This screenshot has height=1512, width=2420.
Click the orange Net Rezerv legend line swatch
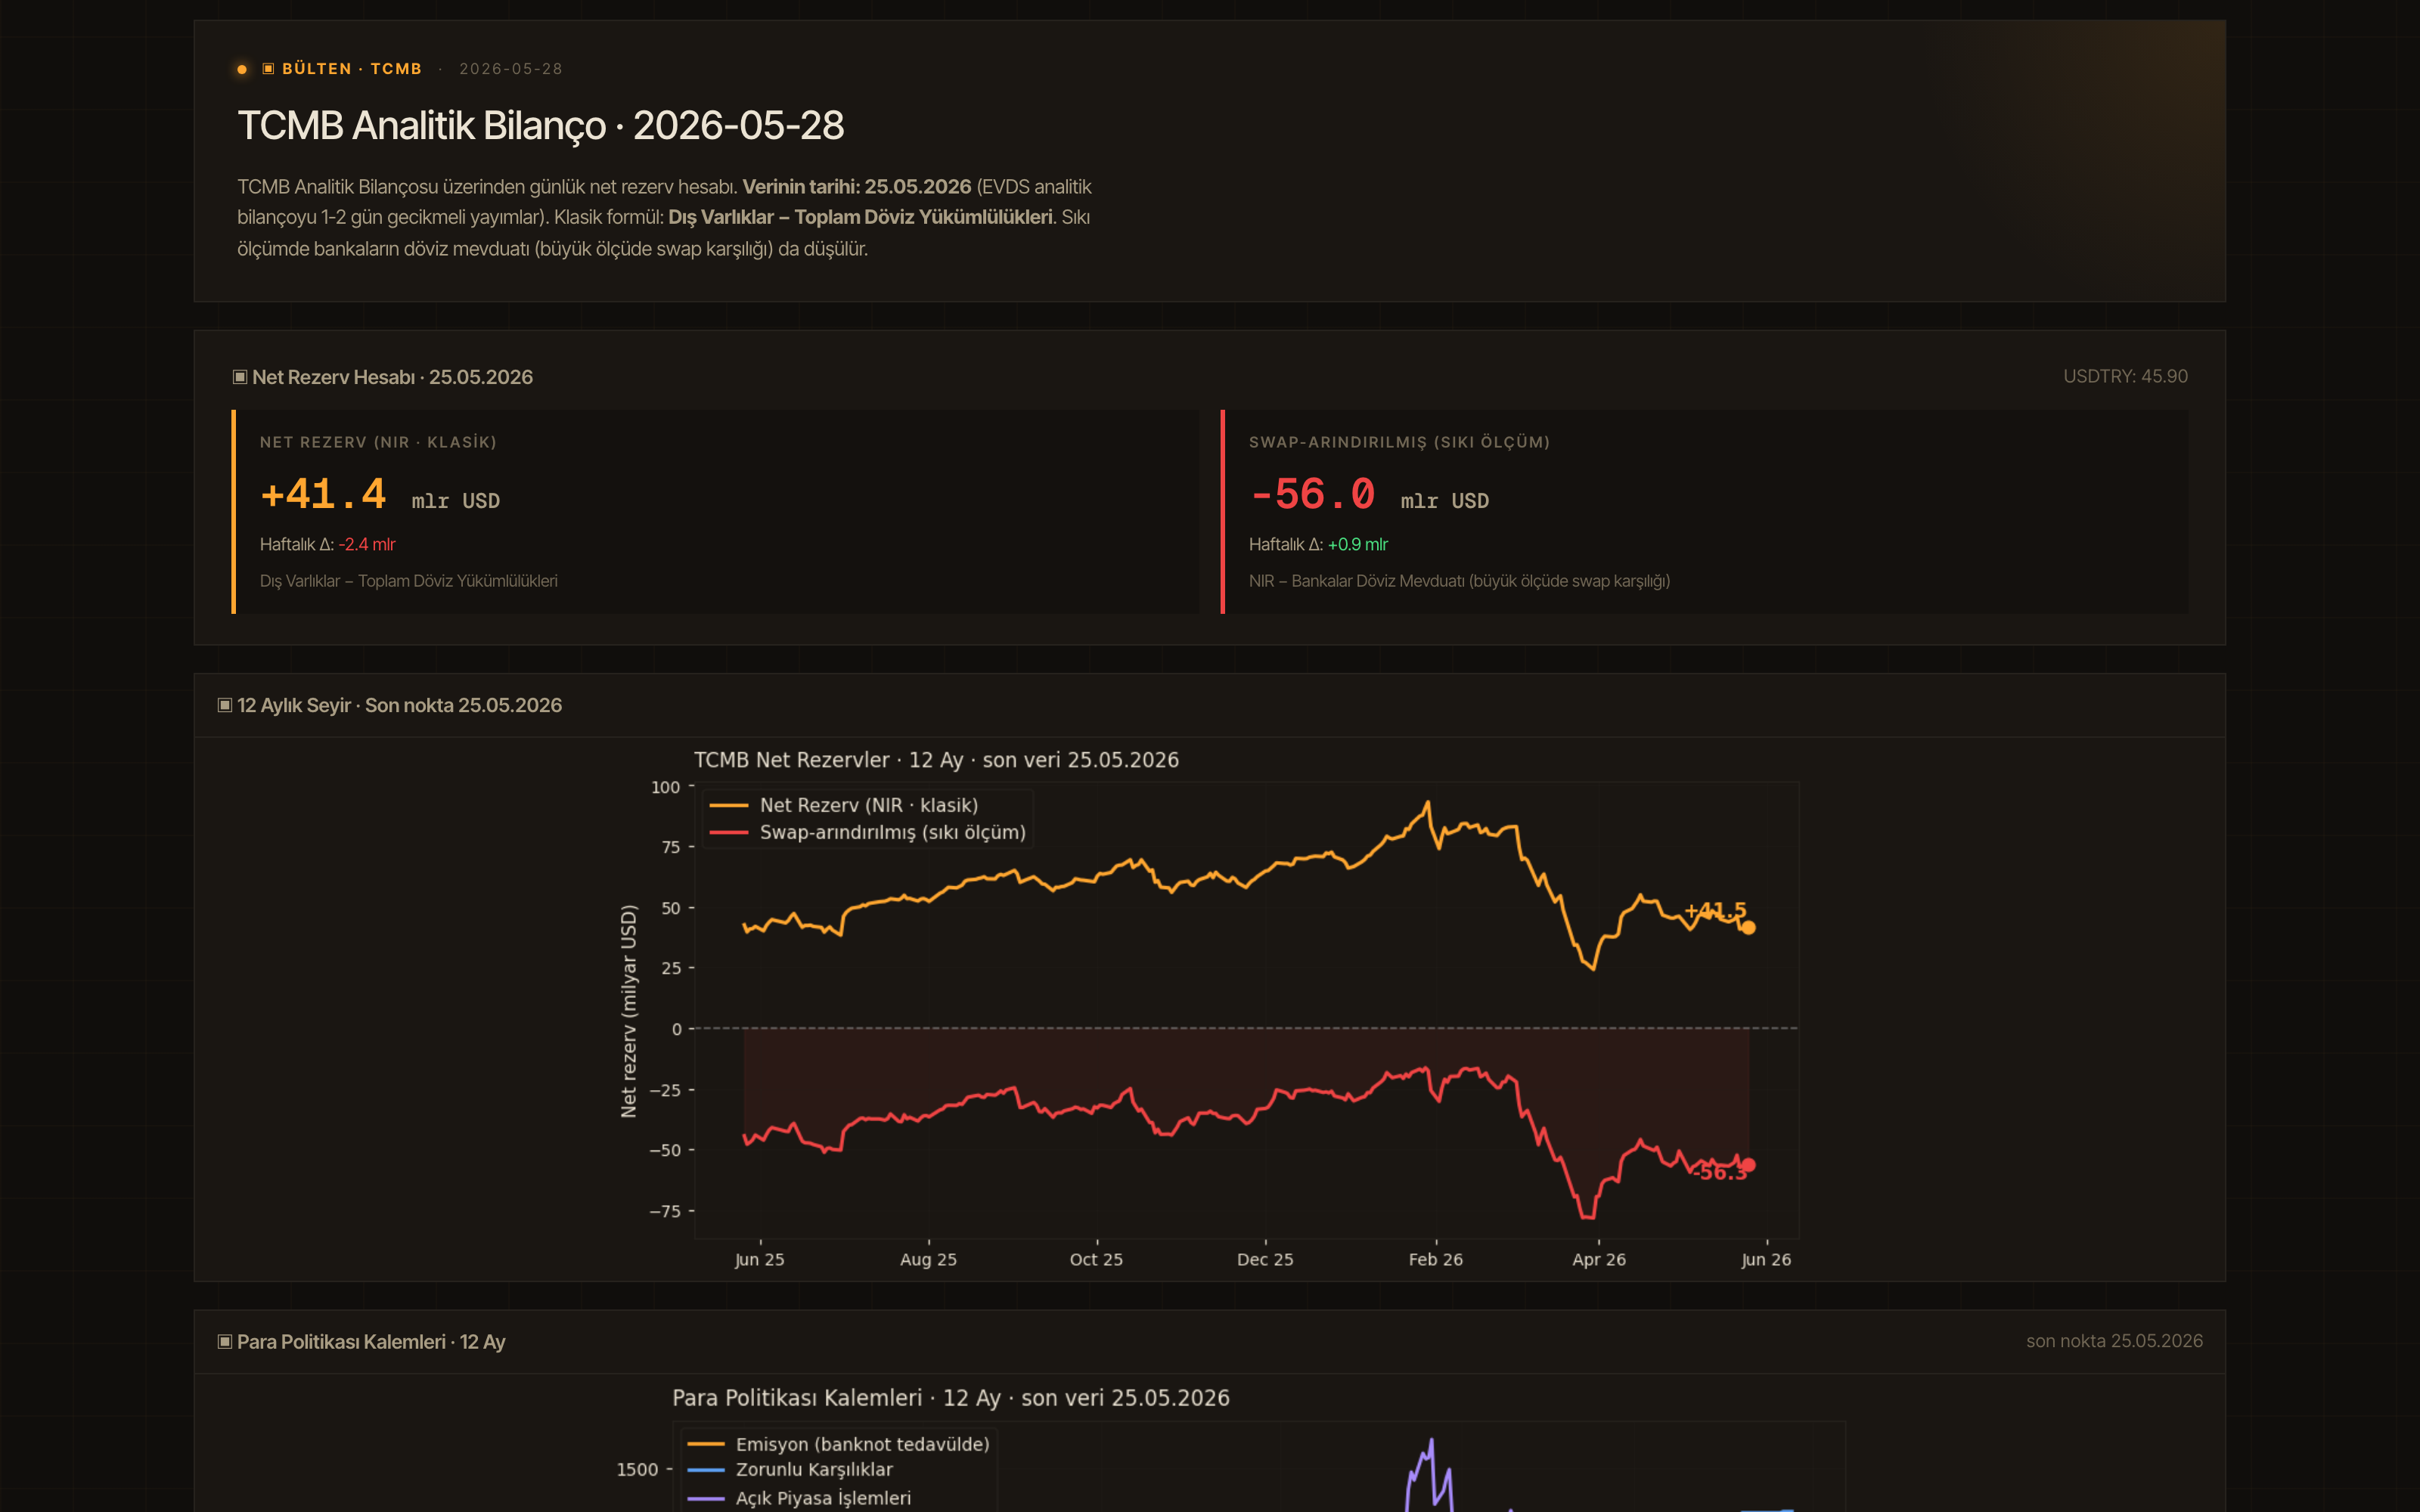(728, 805)
